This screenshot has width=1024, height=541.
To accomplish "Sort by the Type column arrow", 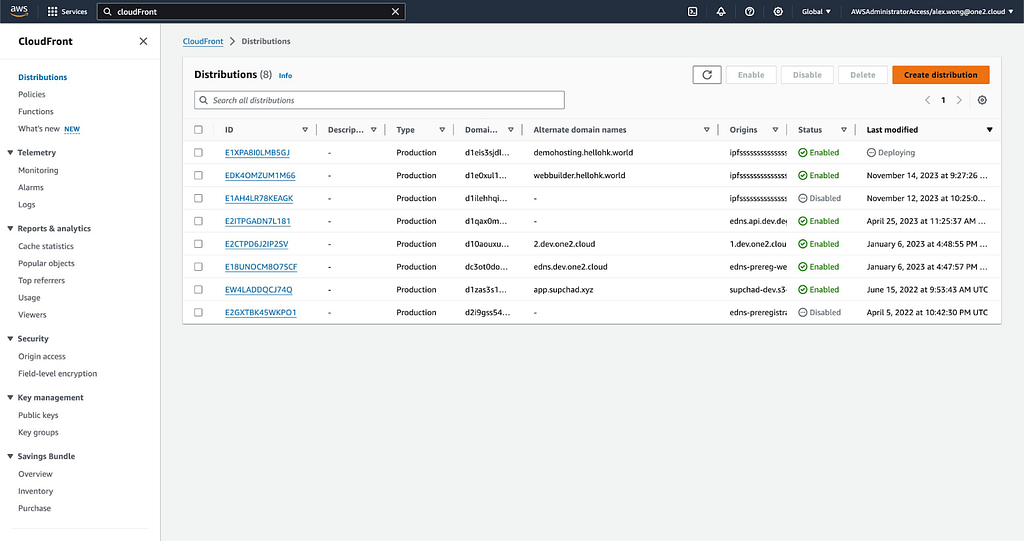I will click(442, 130).
